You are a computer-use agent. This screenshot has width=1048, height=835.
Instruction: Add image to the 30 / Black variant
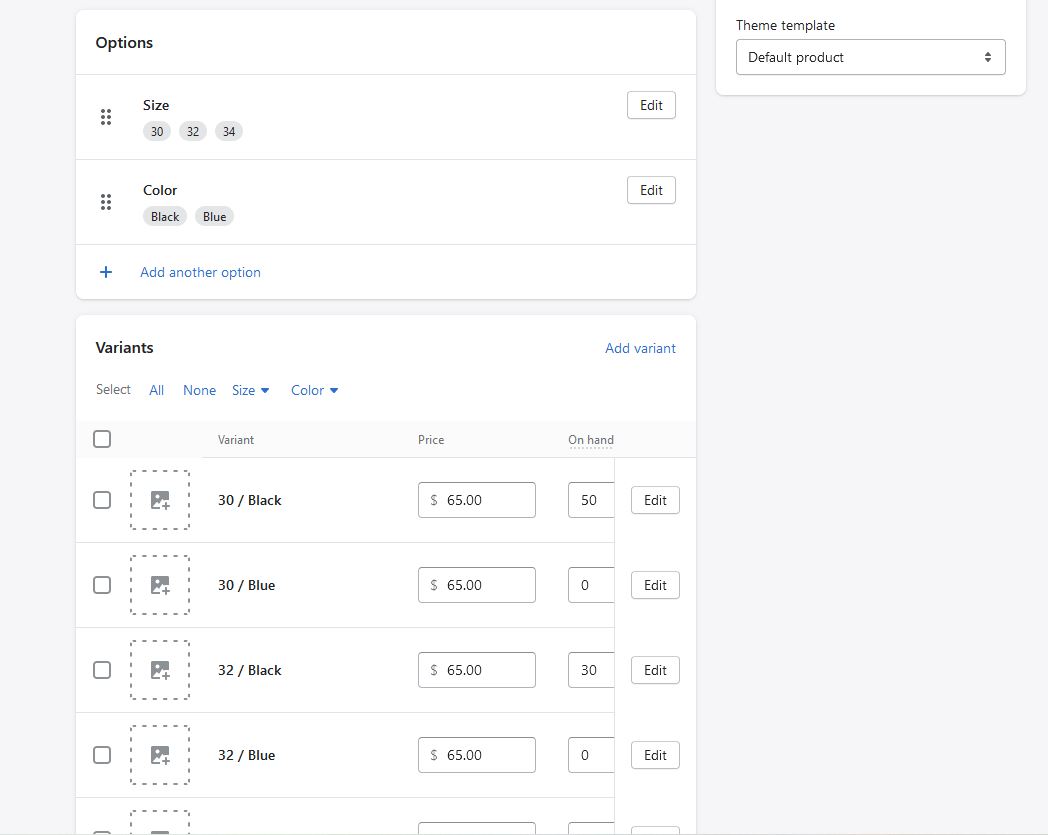(x=160, y=500)
